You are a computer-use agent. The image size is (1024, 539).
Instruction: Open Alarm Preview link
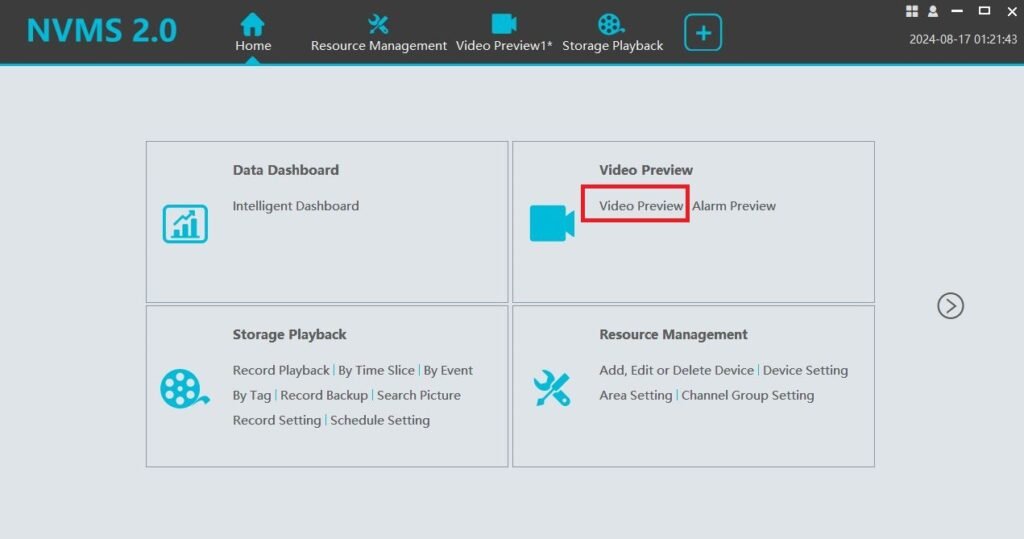pos(734,206)
